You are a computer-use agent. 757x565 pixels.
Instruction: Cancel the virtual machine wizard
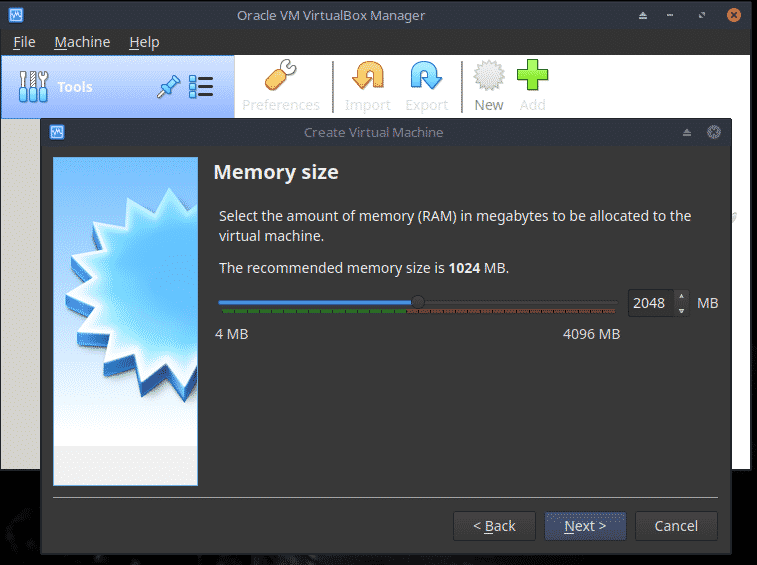point(676,526)
